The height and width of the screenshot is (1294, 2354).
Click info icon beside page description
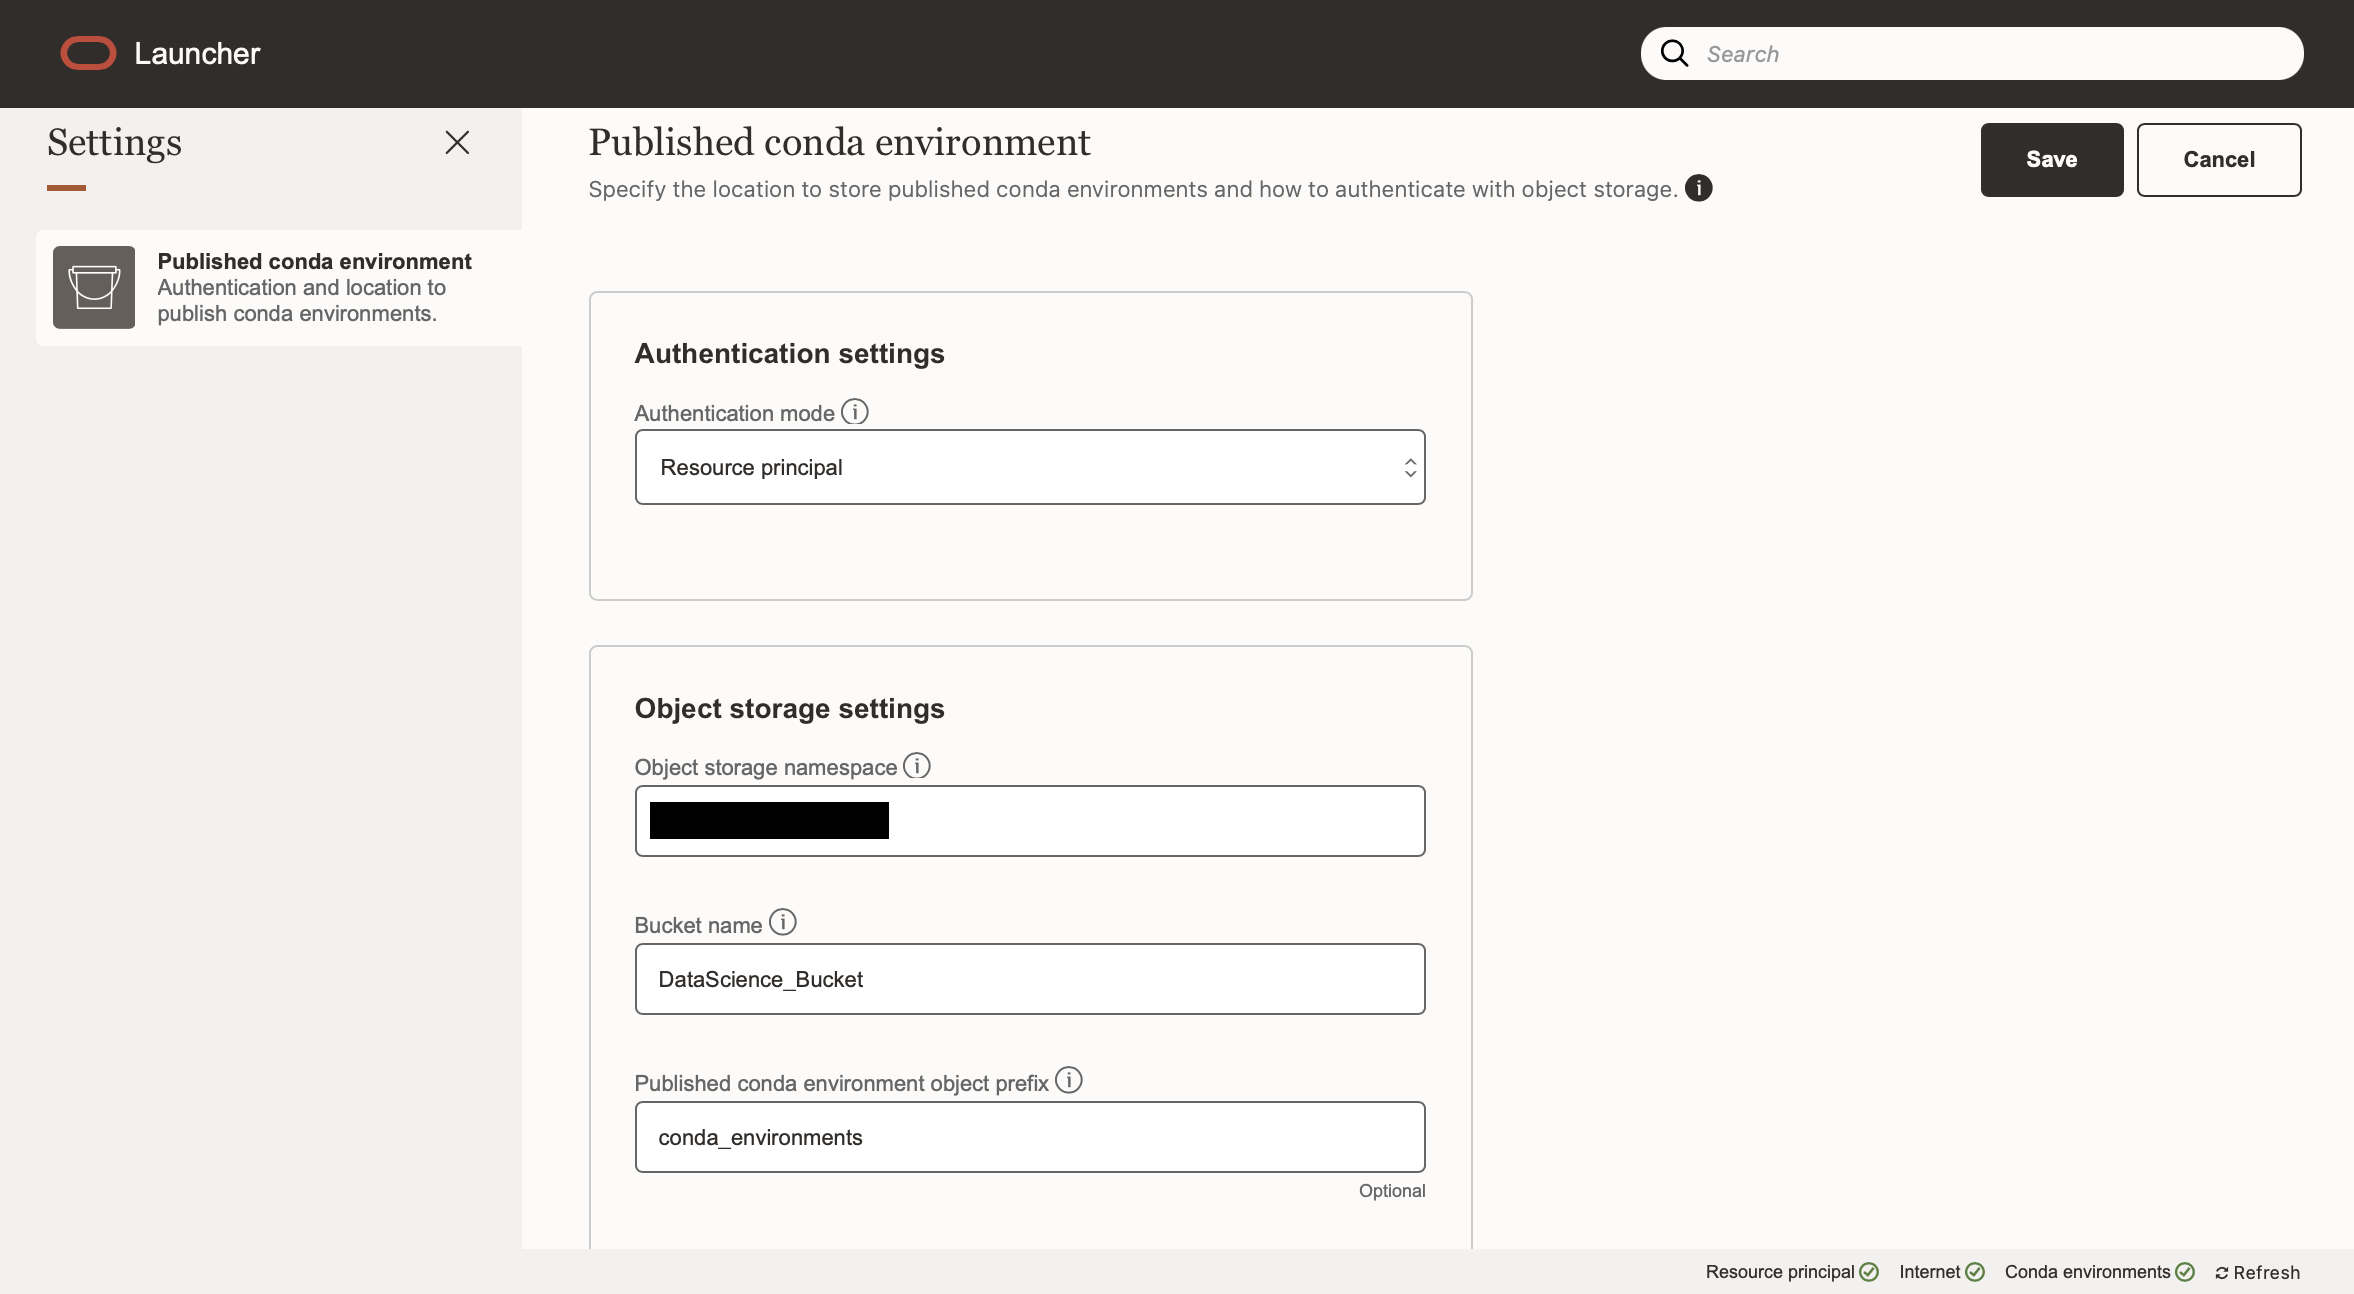1698,188
